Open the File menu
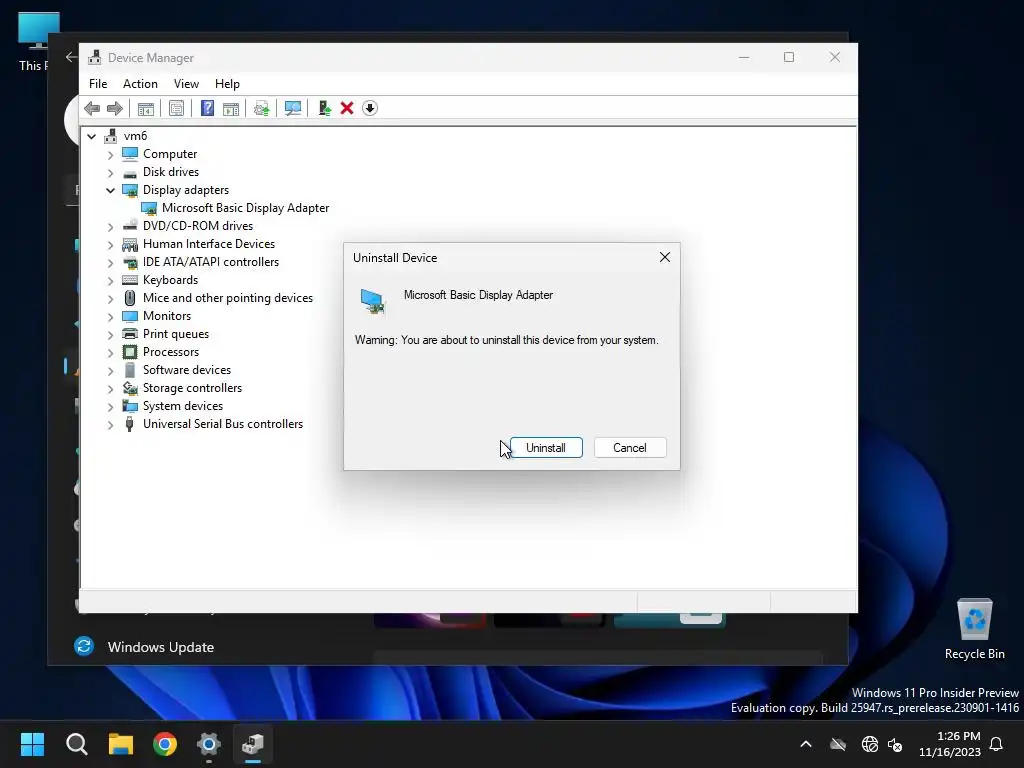1024x768 pixels. [98, 84]
